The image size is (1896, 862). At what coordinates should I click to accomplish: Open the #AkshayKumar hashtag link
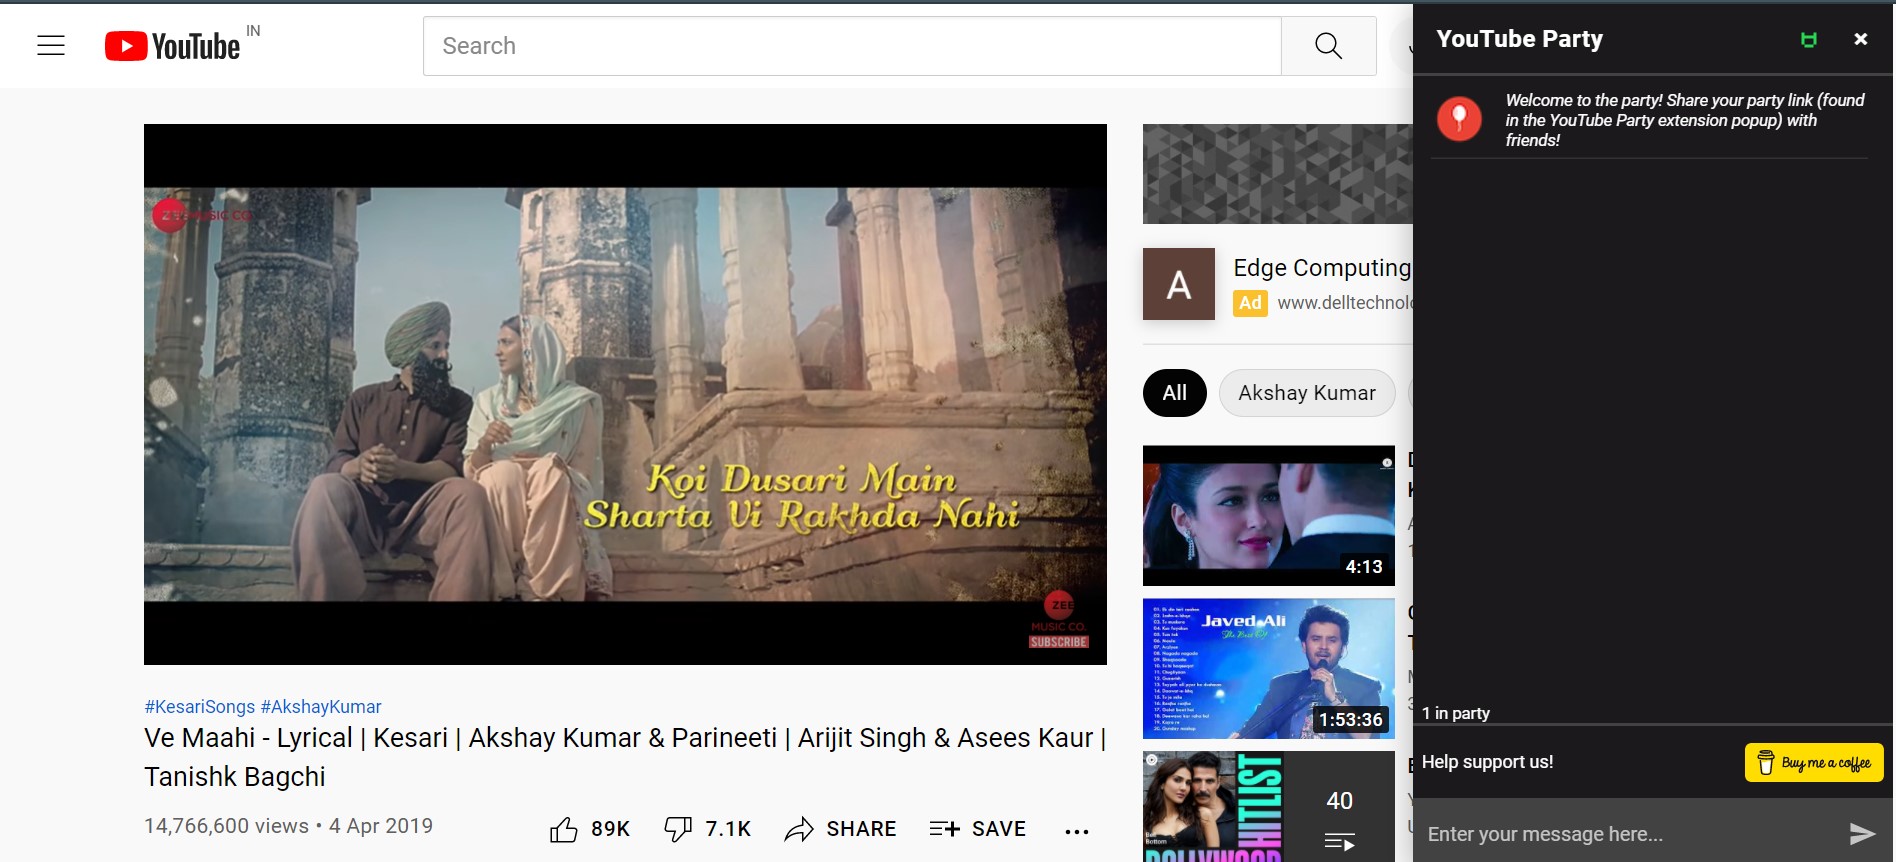(x=321, y=707)
